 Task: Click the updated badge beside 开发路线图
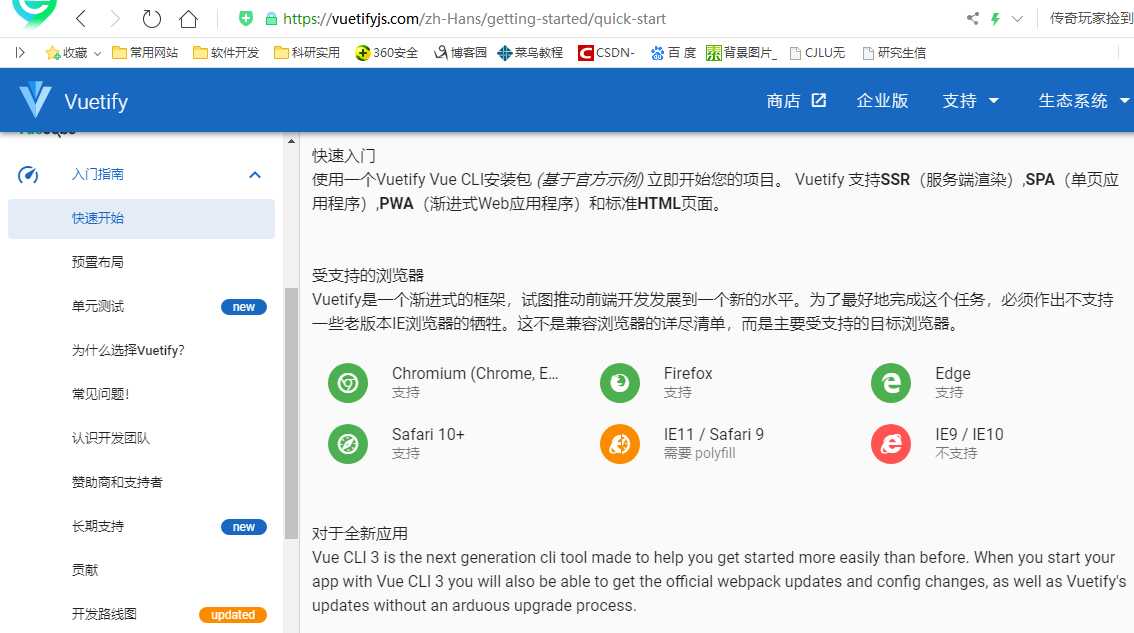233,615
